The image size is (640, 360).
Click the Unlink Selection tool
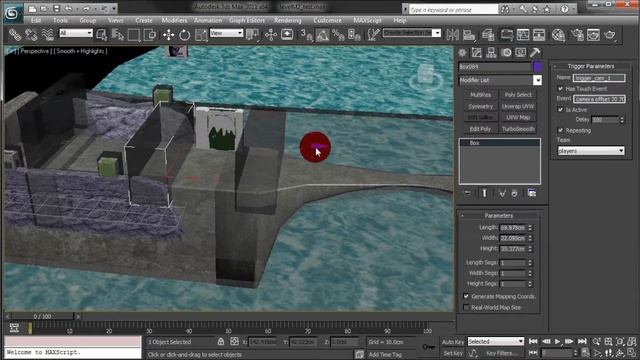pos(31,35)
